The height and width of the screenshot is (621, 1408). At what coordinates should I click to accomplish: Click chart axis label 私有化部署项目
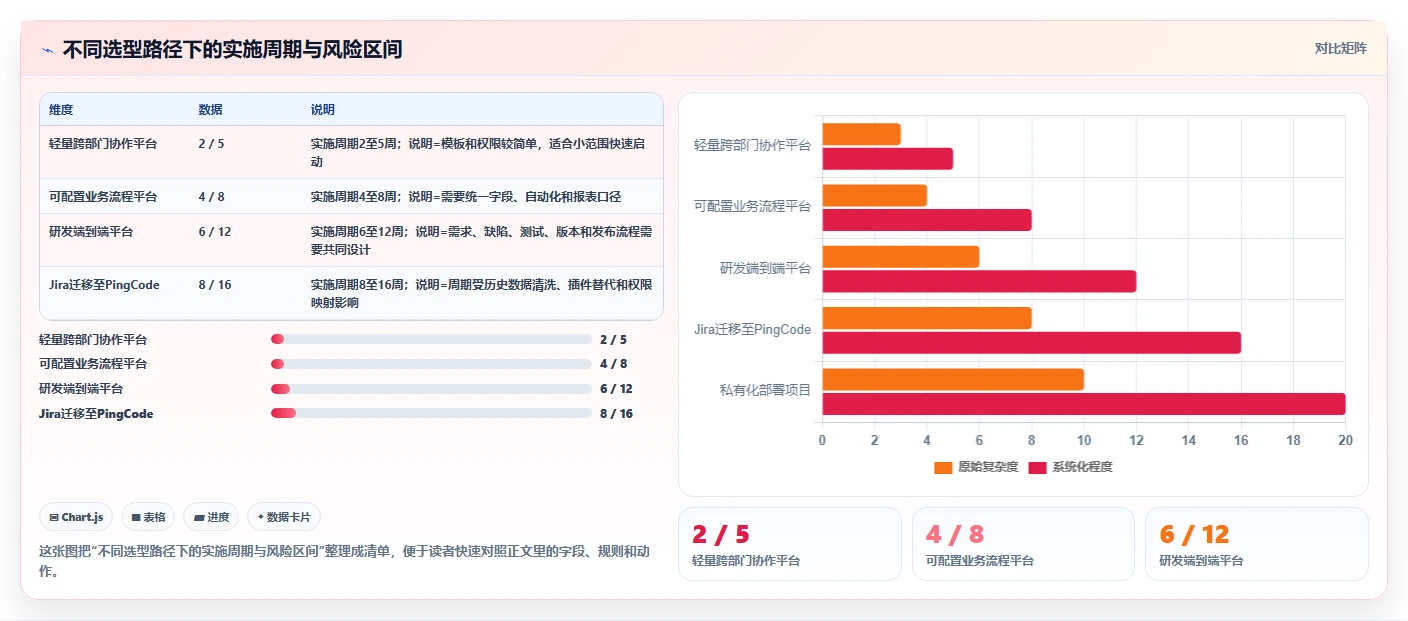(x=765, y=390)
